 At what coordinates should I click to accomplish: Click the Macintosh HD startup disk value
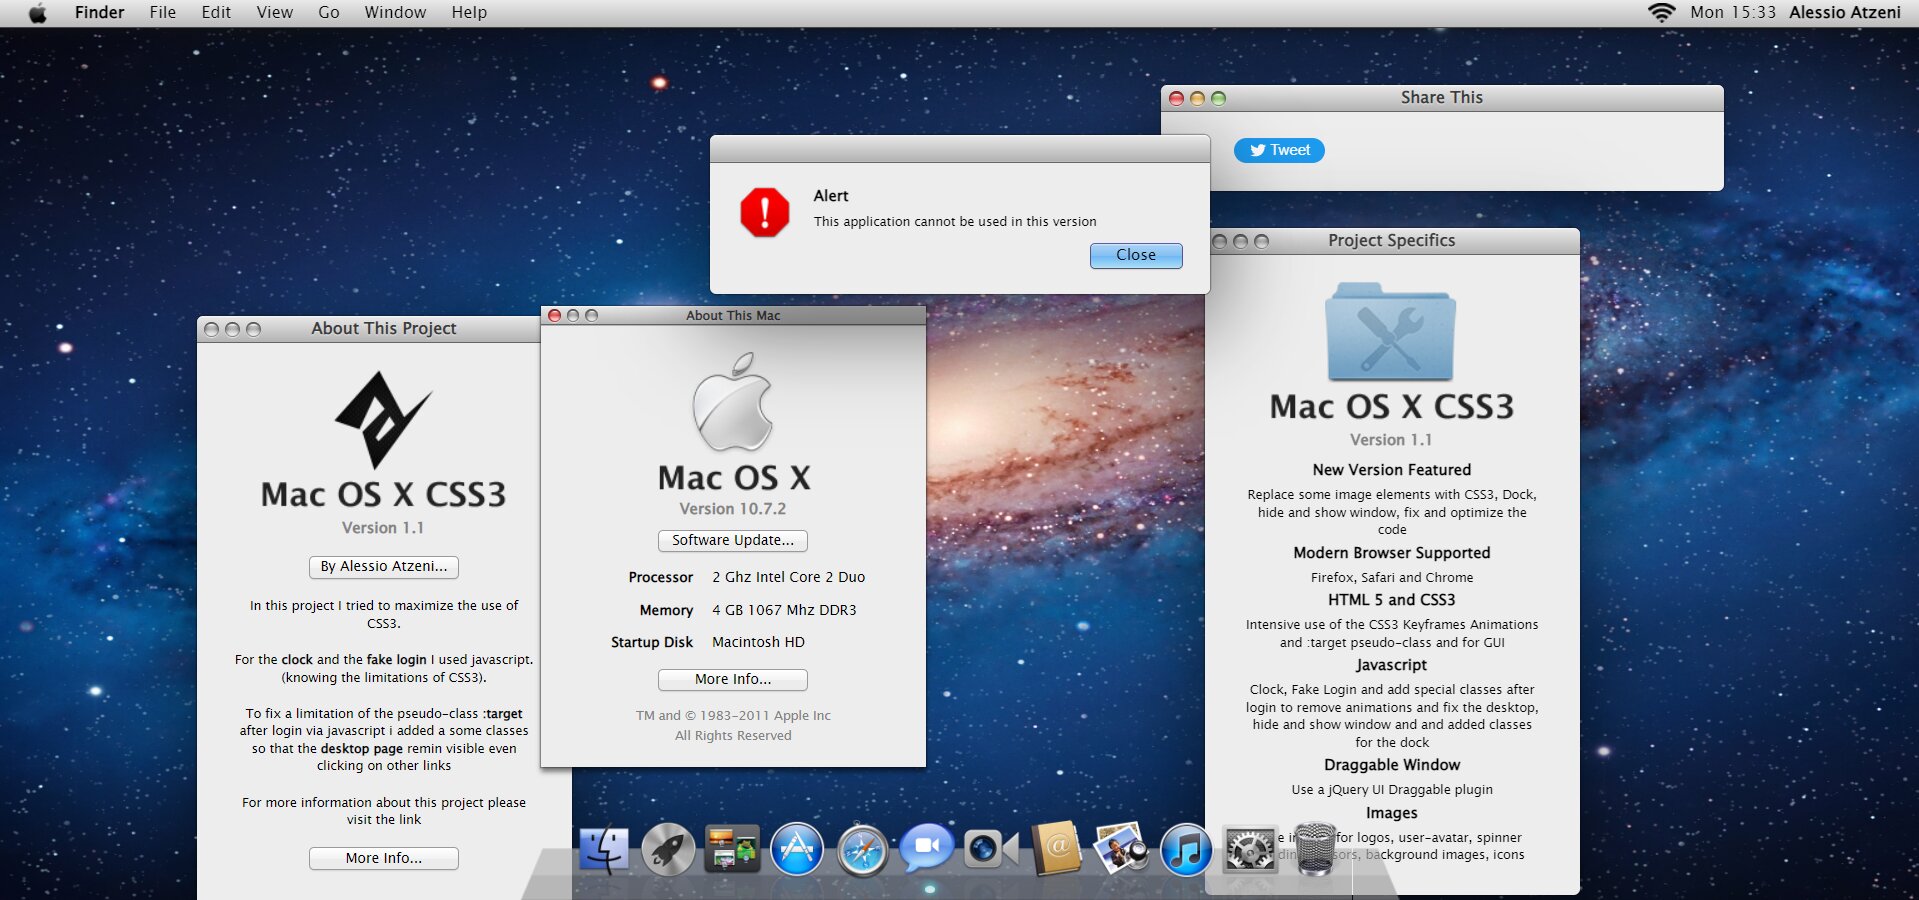pyautogui.click(x=758, y=642)
